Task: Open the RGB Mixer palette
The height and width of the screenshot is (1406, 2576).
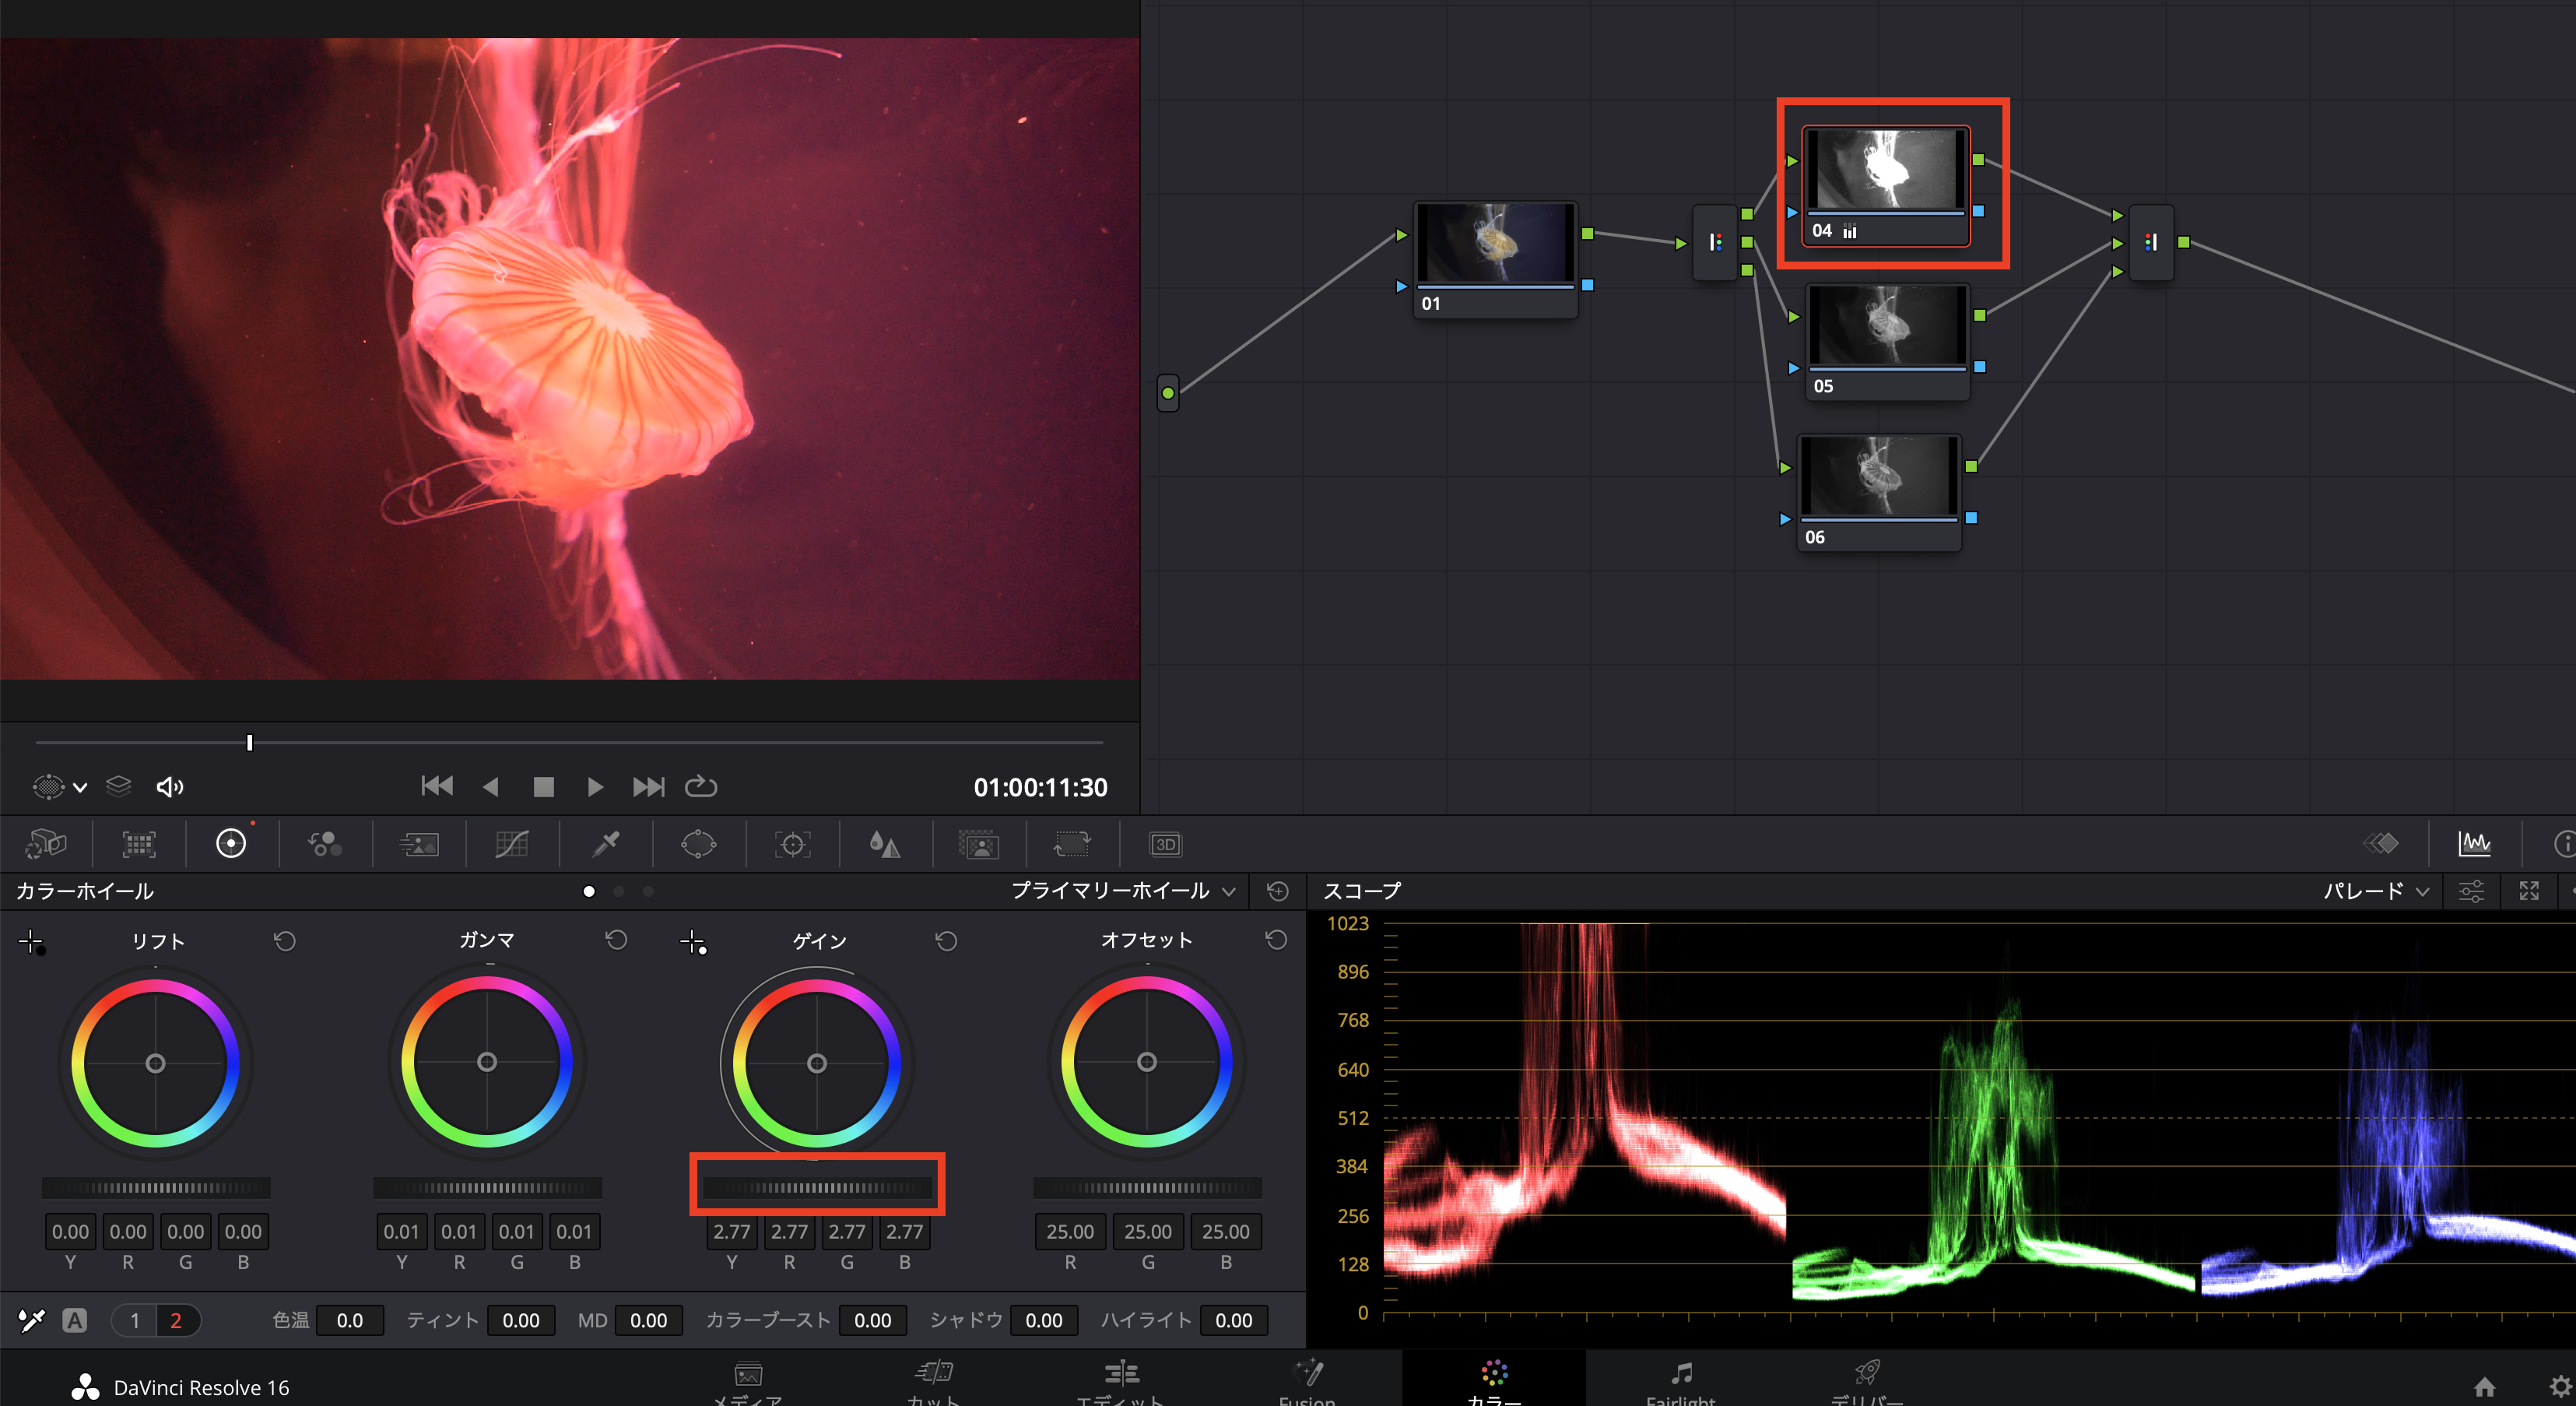Action: coord(325,845)
